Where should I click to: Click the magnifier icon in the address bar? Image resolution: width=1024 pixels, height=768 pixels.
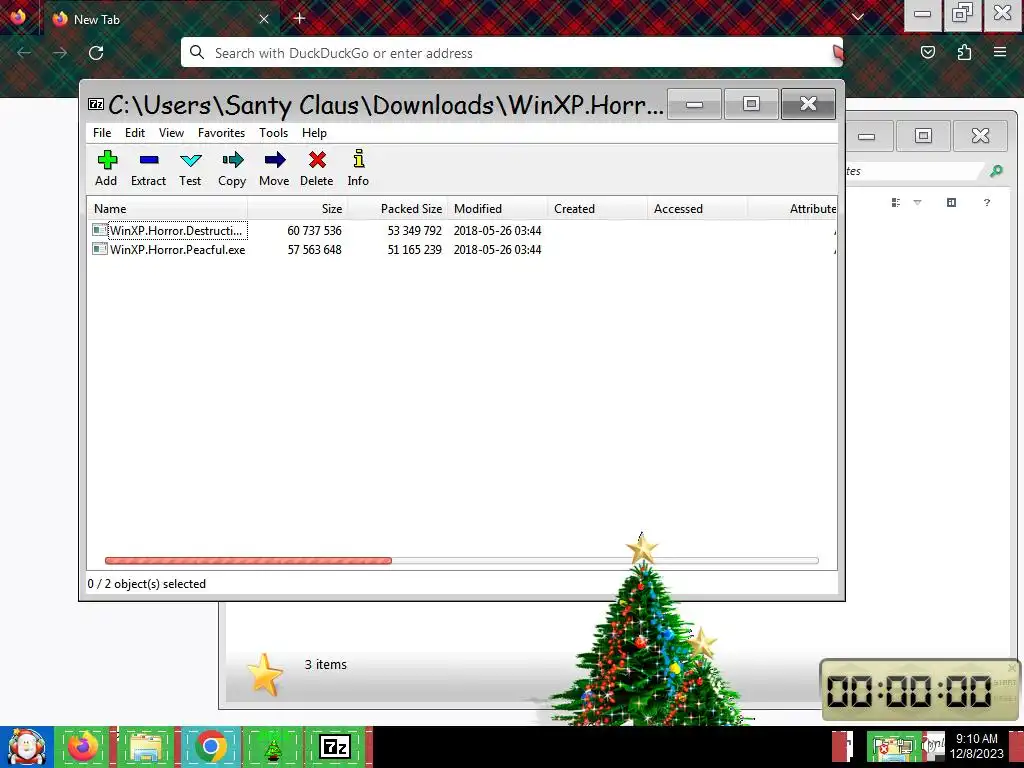(x=197, y=52)
